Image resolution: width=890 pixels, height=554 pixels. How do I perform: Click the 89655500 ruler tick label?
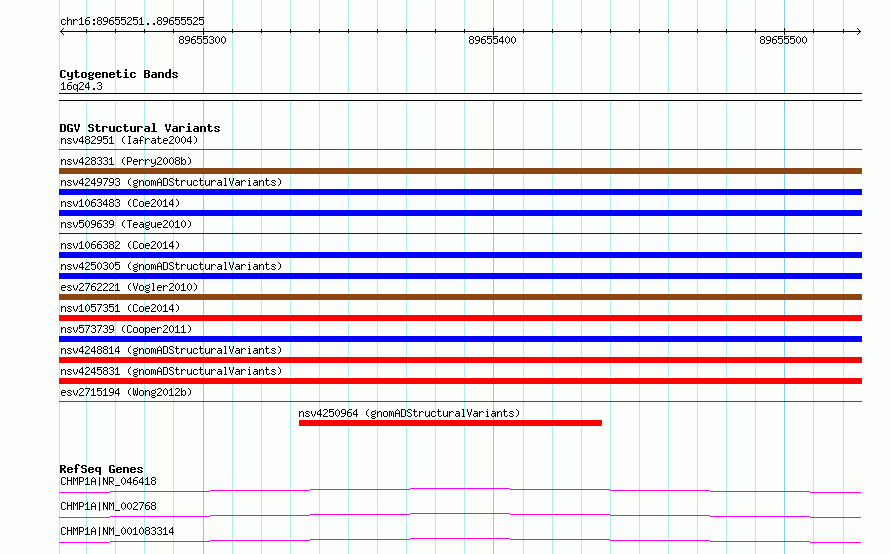(x=783, y=40)
